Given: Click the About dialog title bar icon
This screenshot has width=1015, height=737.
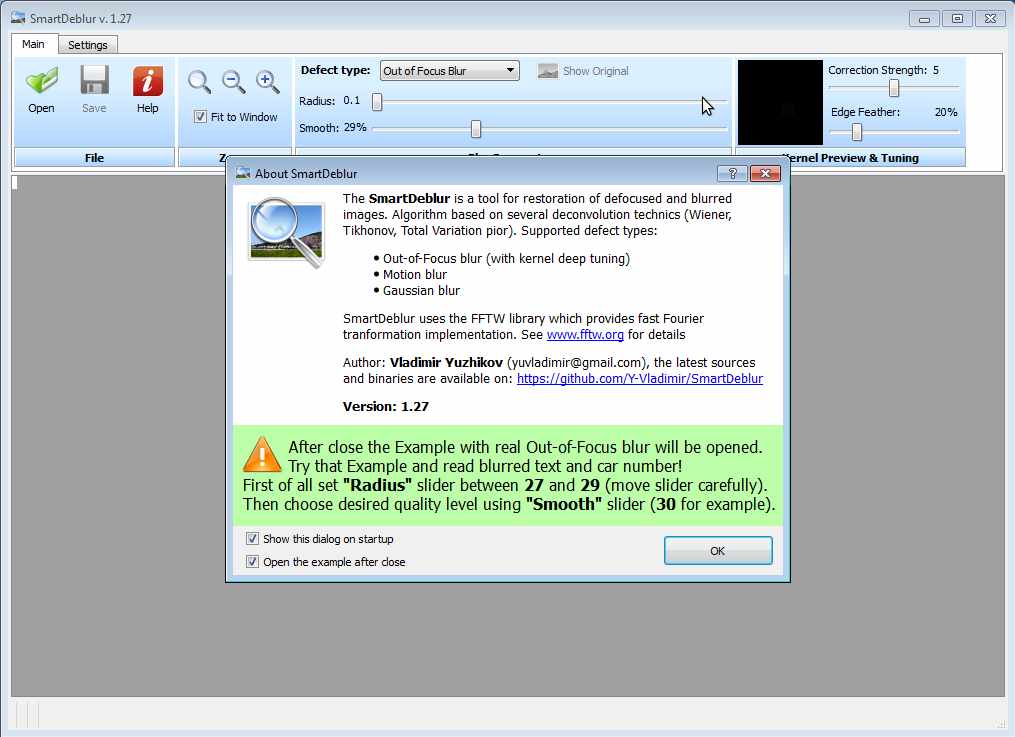Looking at the screenshot, I should pyautogui.click(x=243, y=173).
